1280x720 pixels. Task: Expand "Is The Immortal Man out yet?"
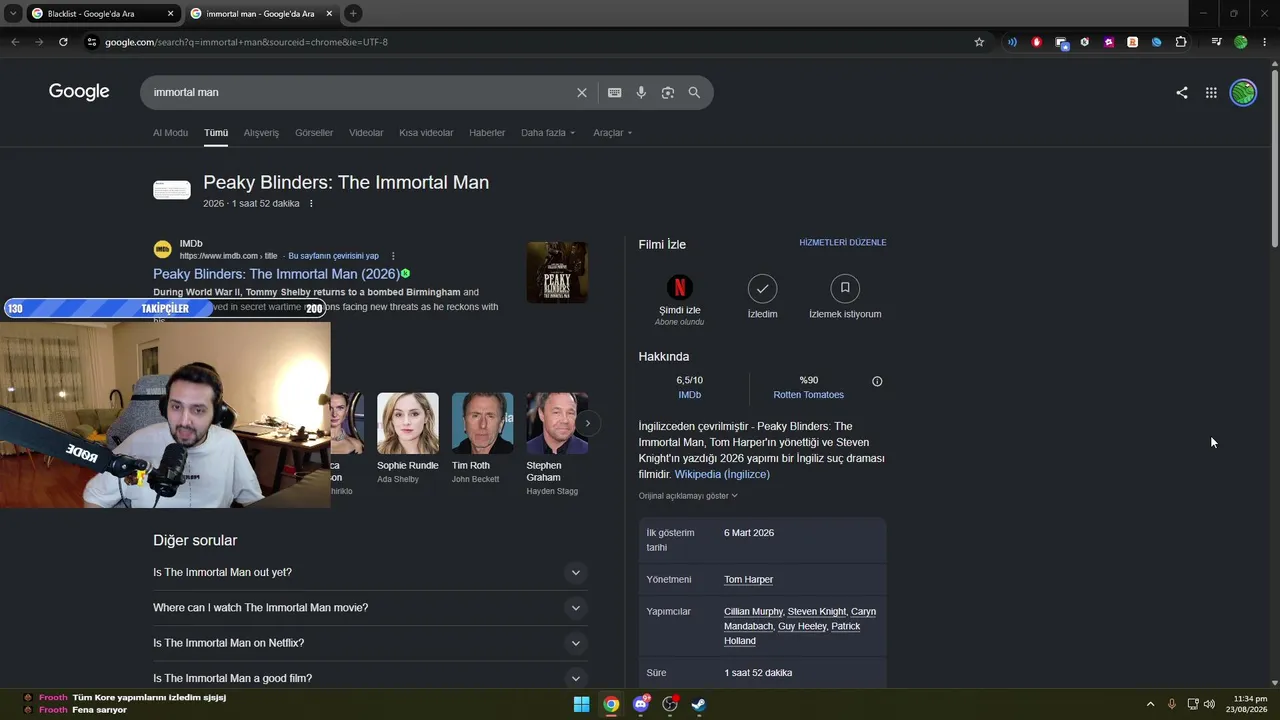click(370, 573)
